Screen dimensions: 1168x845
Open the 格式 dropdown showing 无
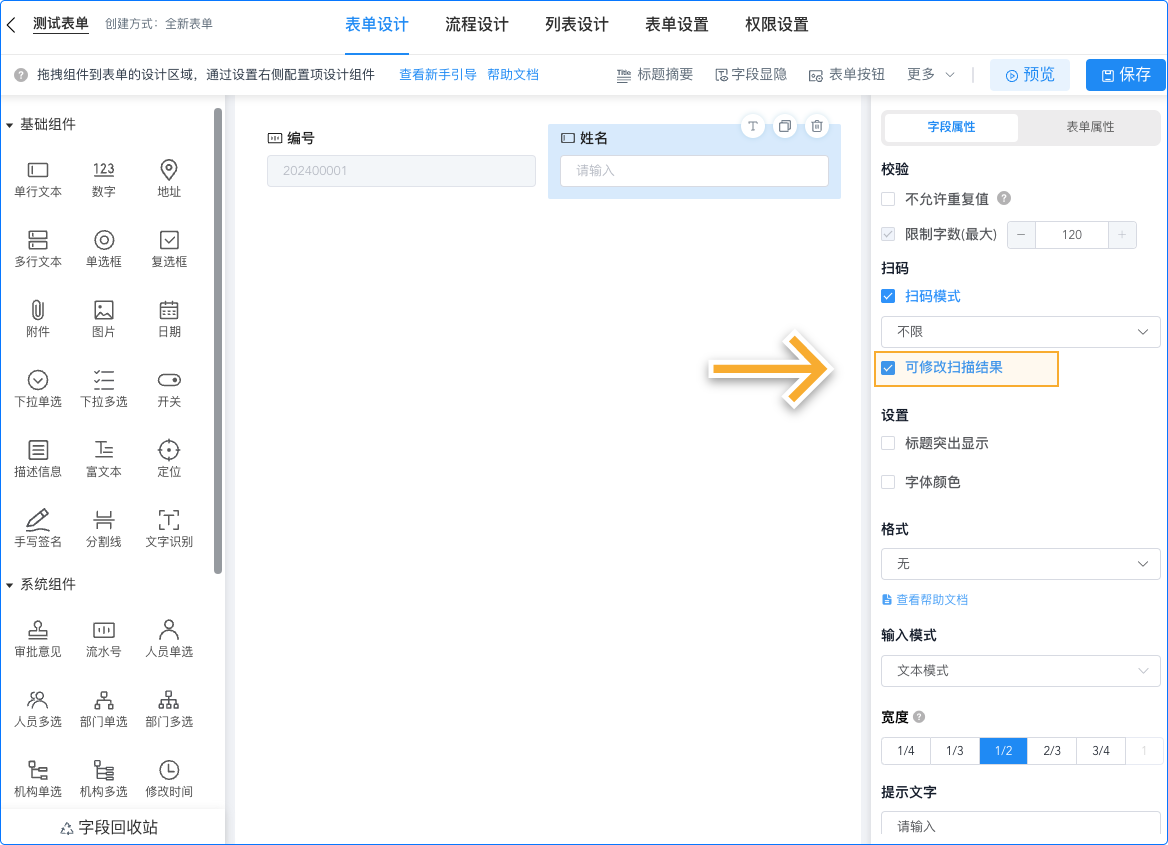point(1019,564)
